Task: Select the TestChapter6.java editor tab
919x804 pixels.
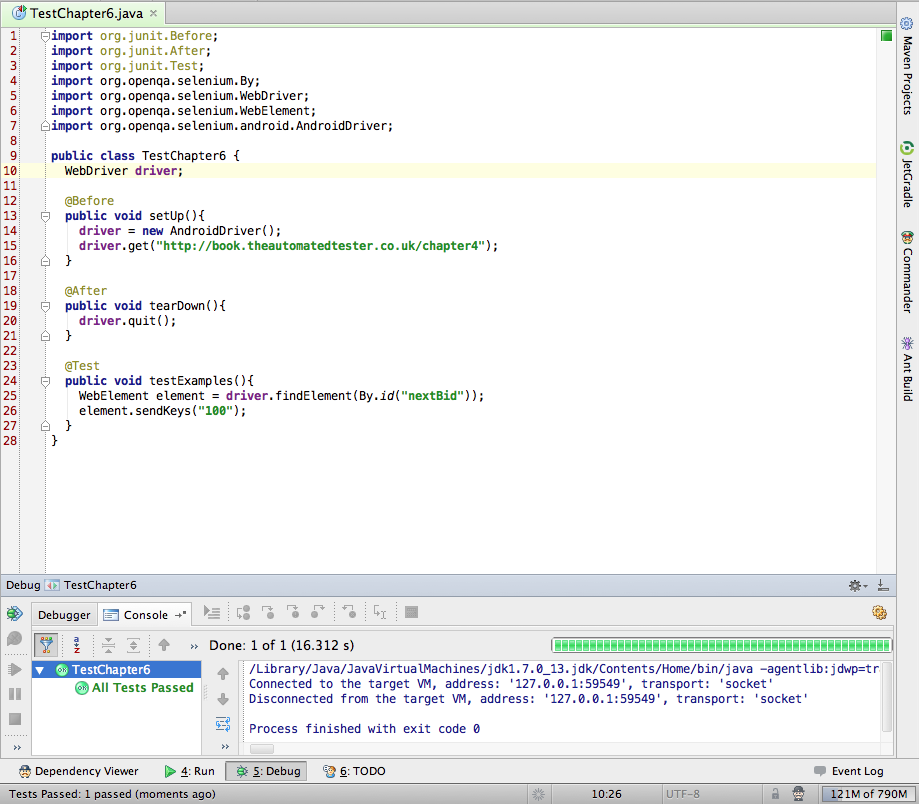Action: pyautogui.click(x=84, y=14)
